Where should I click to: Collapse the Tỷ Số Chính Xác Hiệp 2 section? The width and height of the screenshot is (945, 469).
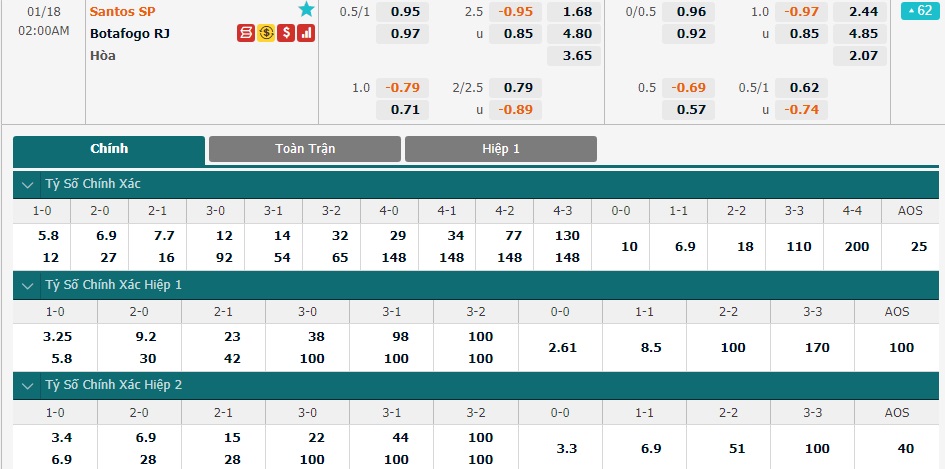(x=28, y=386)
